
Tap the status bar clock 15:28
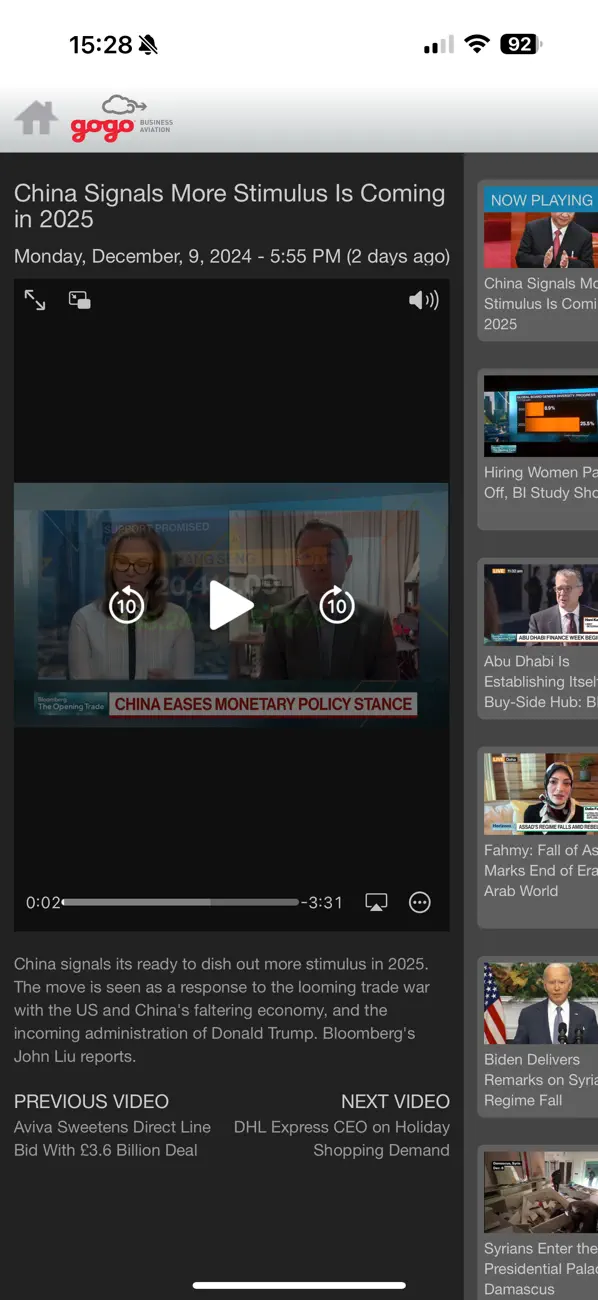point(100,45)
